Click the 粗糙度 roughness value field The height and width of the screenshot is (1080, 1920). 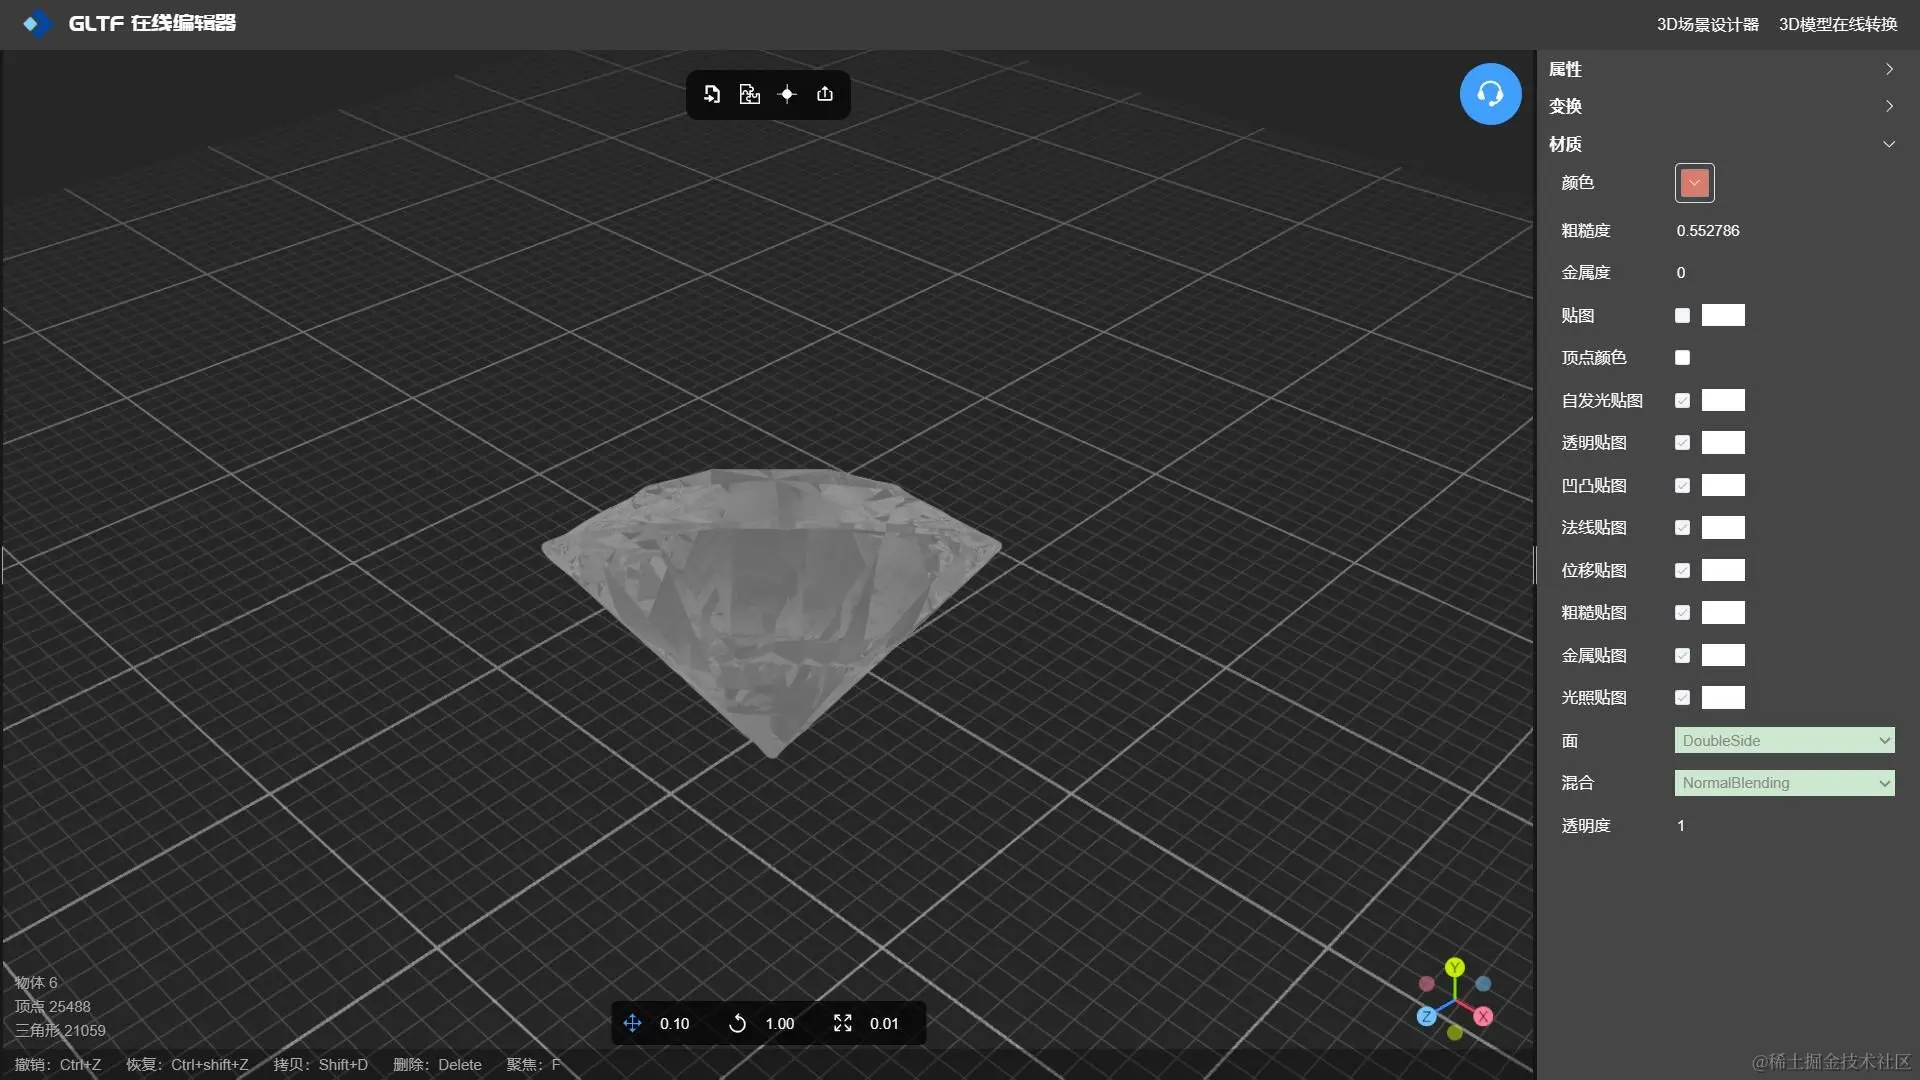pos(1708,231)
